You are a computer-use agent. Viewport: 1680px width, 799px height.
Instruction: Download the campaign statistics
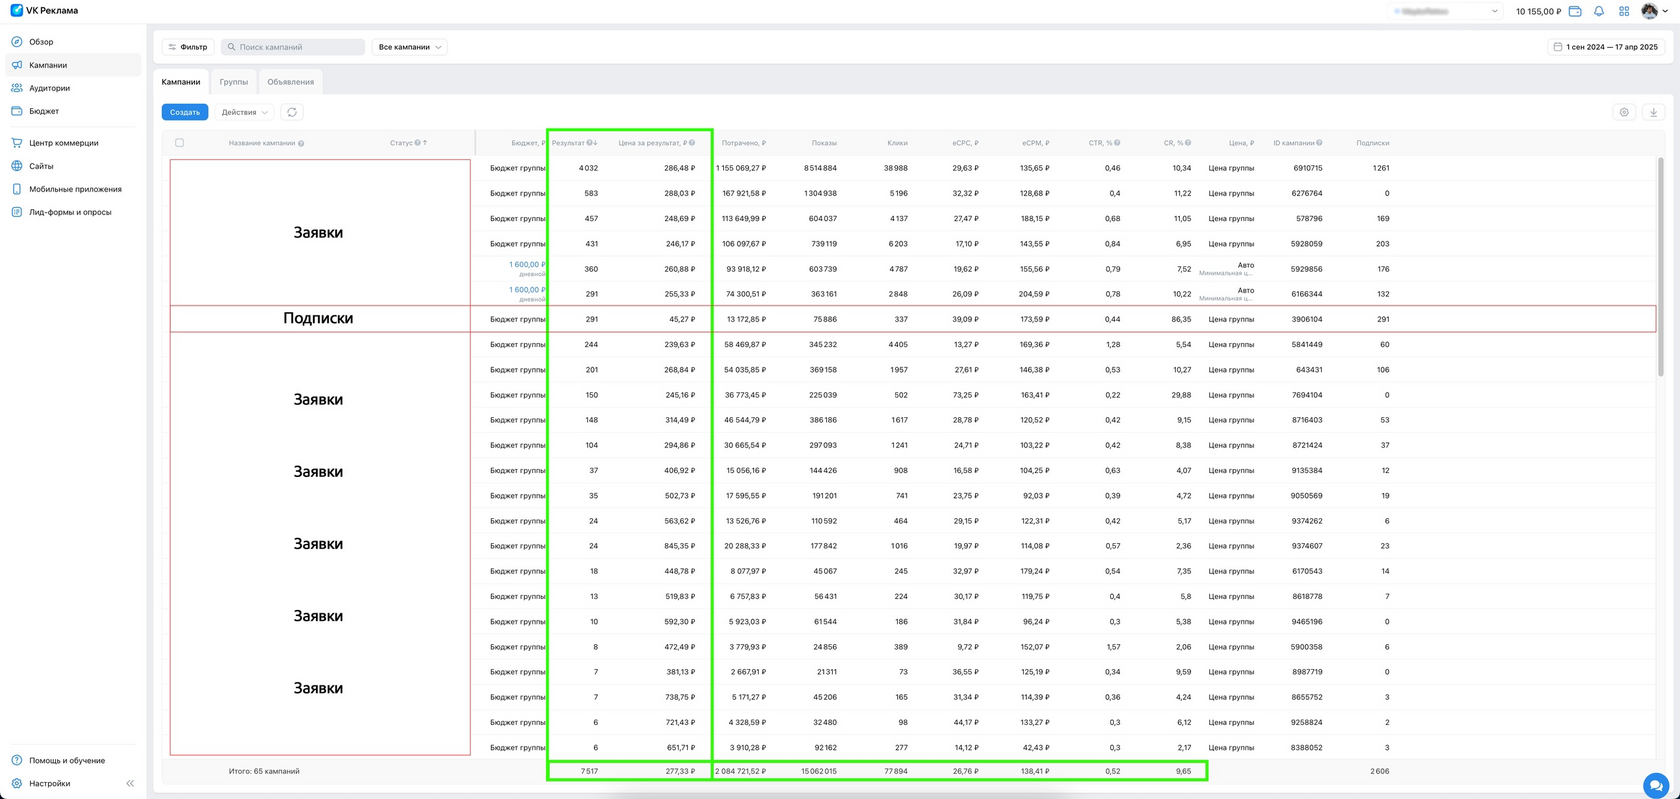(x=1654, y=112)
